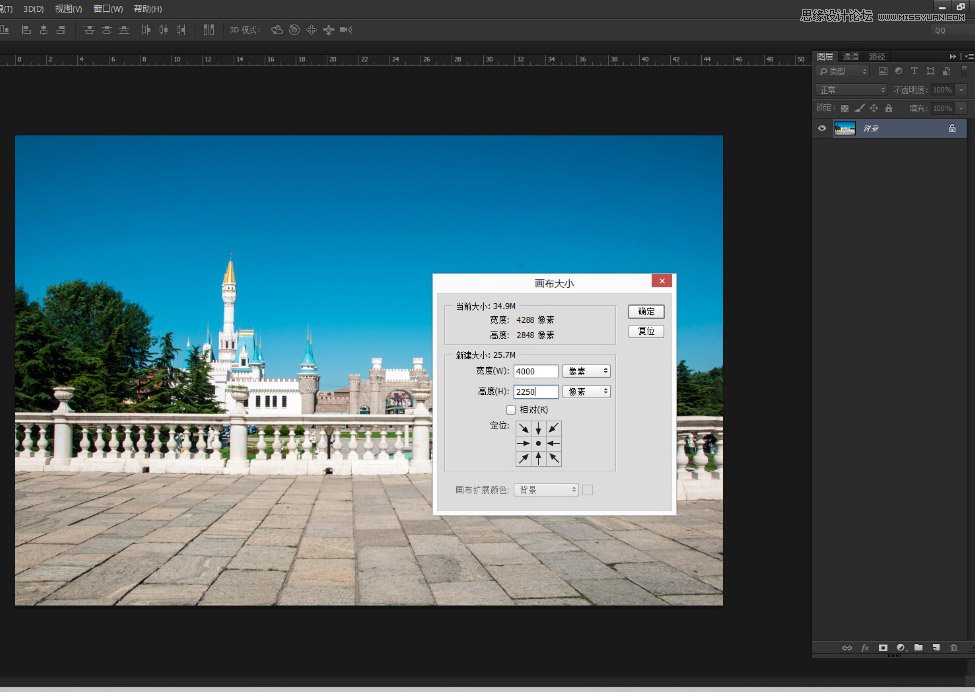
Task: Open canvas extension color dropdown
Action: click(x=546, y=490)
